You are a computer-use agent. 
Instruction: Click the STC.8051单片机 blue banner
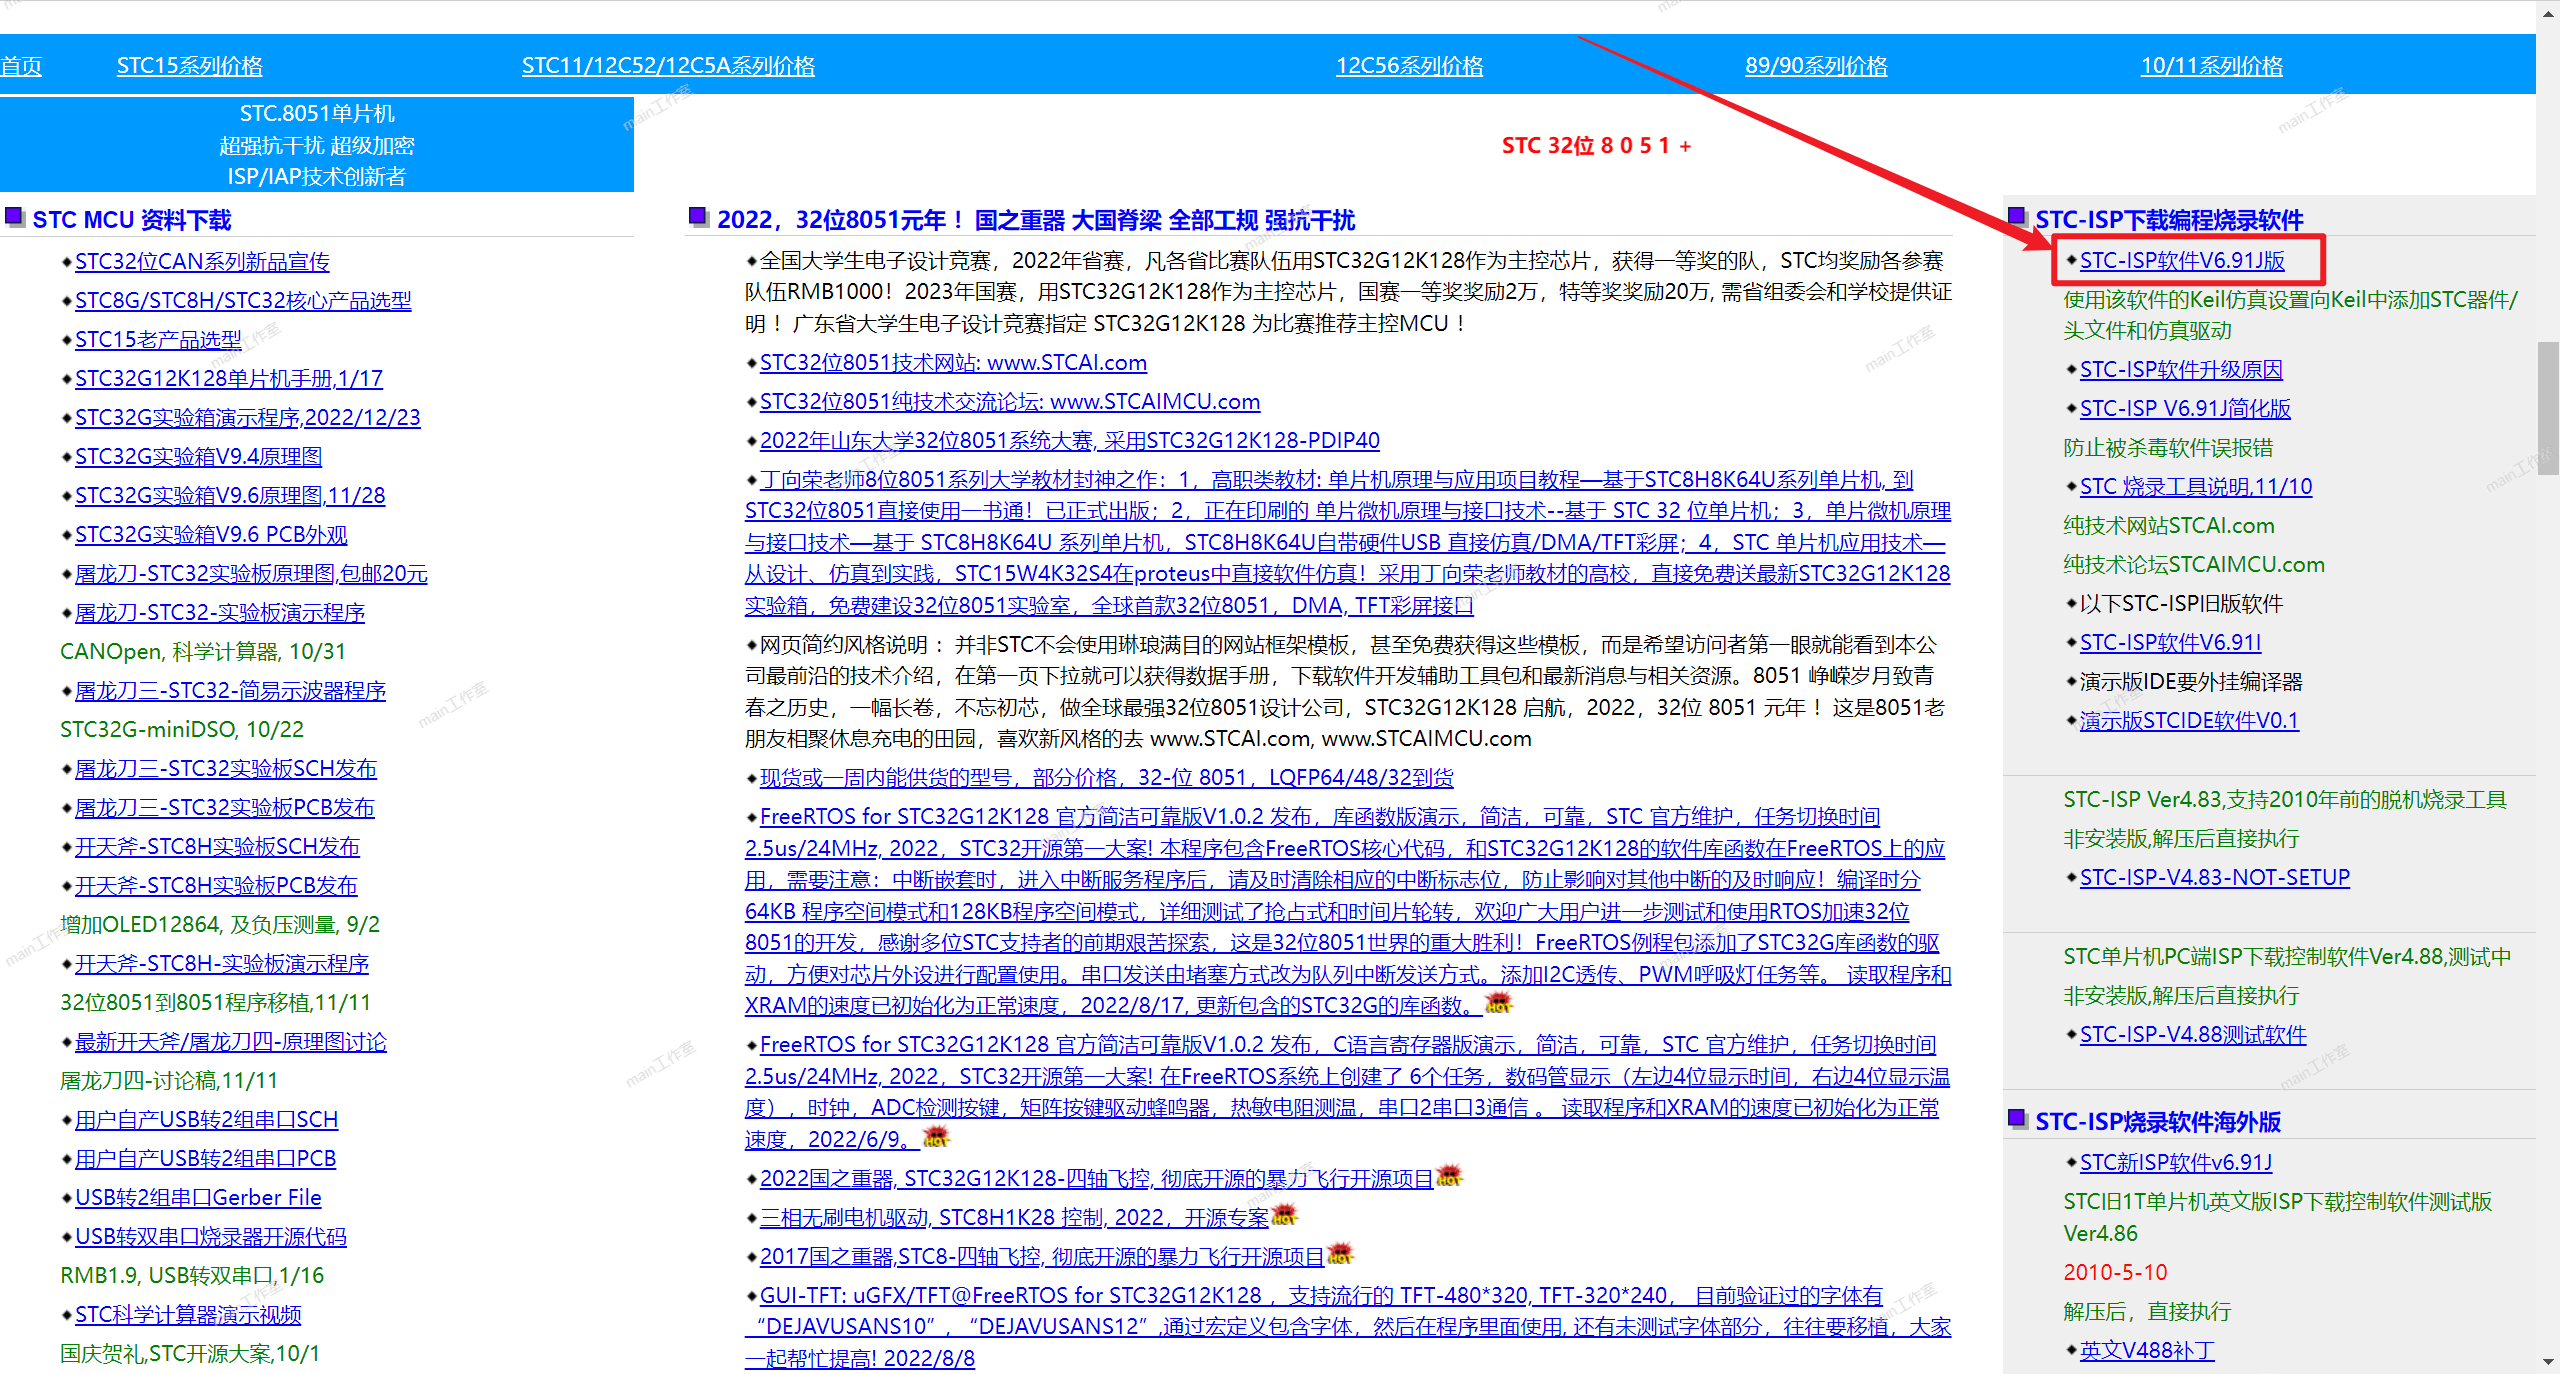click(316, 145)
